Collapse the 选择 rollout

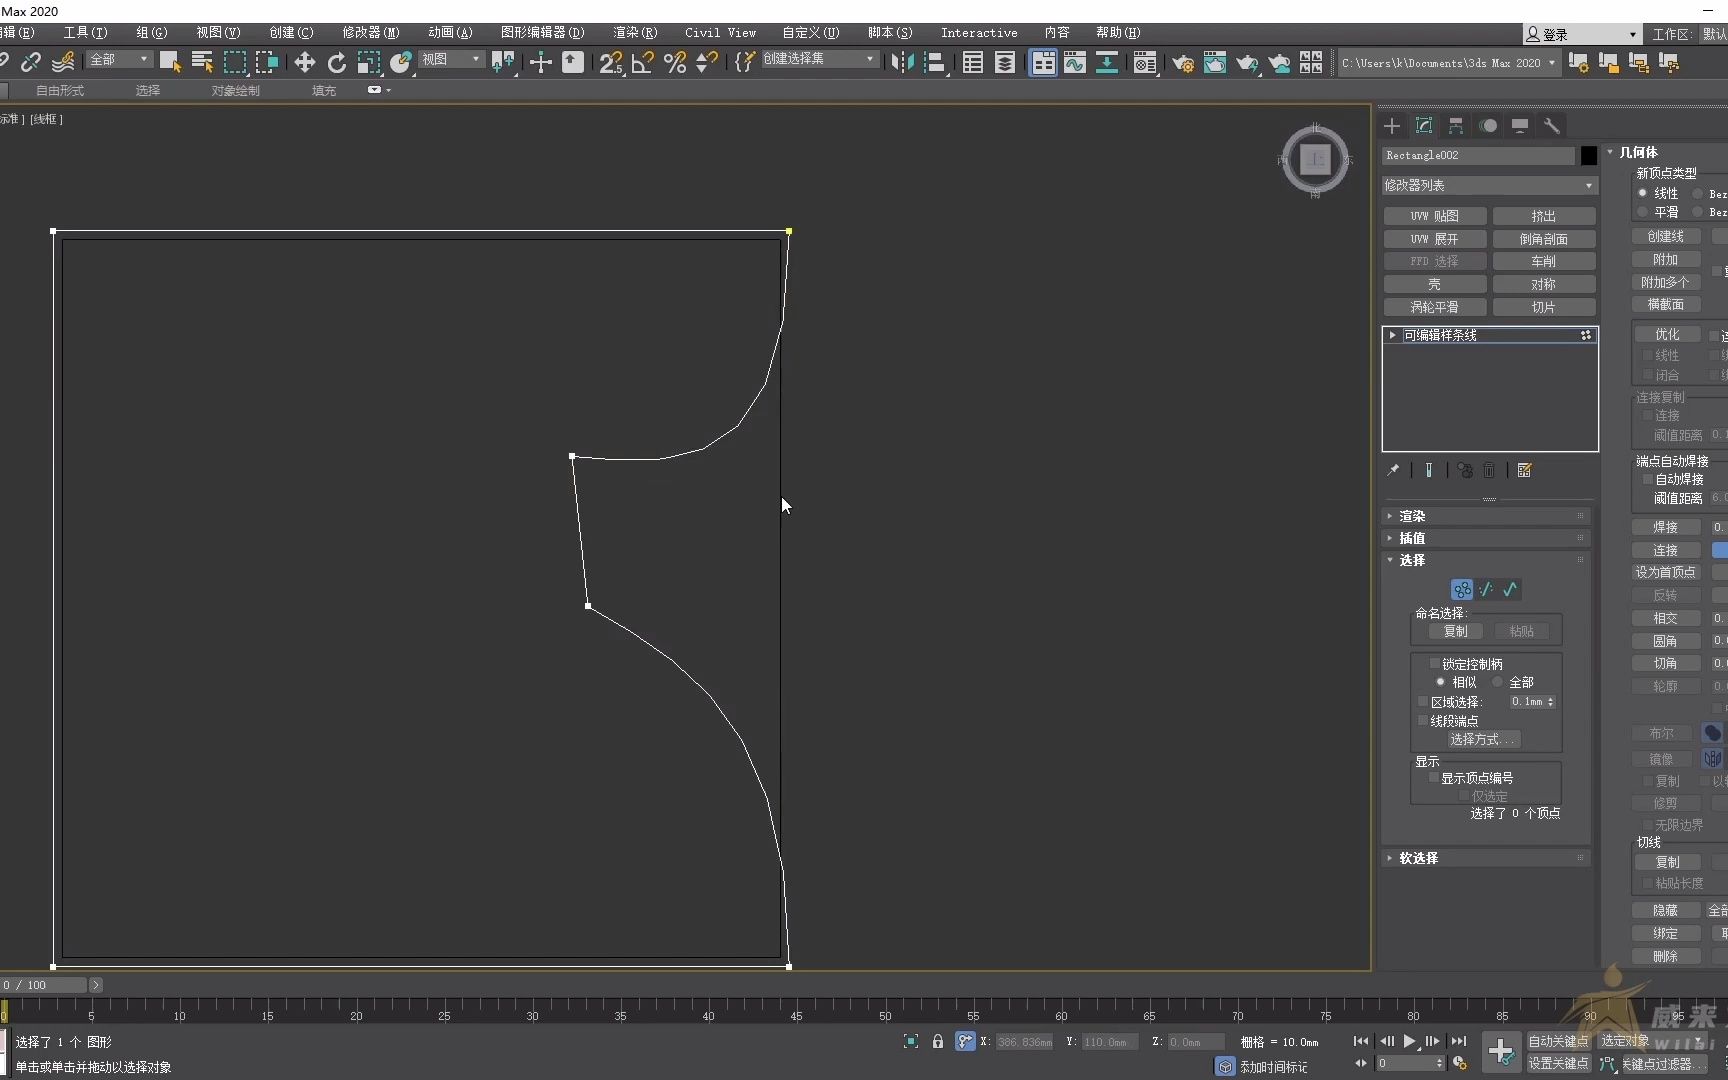point(1486,560)
